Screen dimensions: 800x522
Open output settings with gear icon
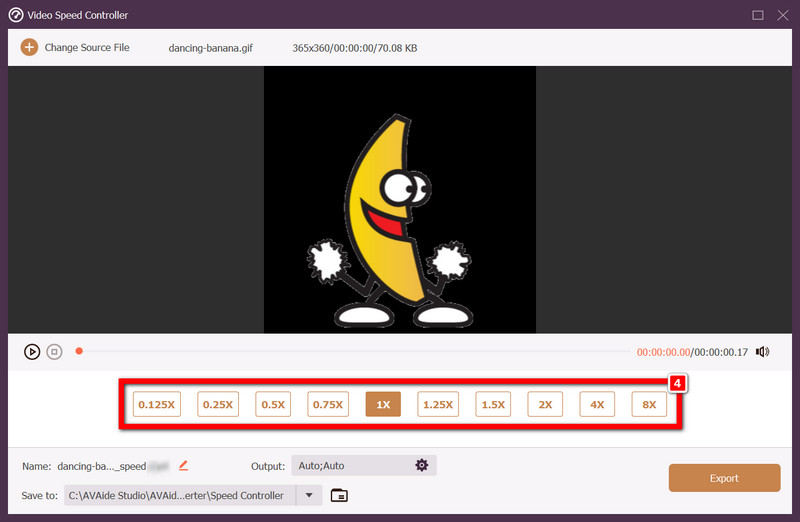(x=422, y=466)
